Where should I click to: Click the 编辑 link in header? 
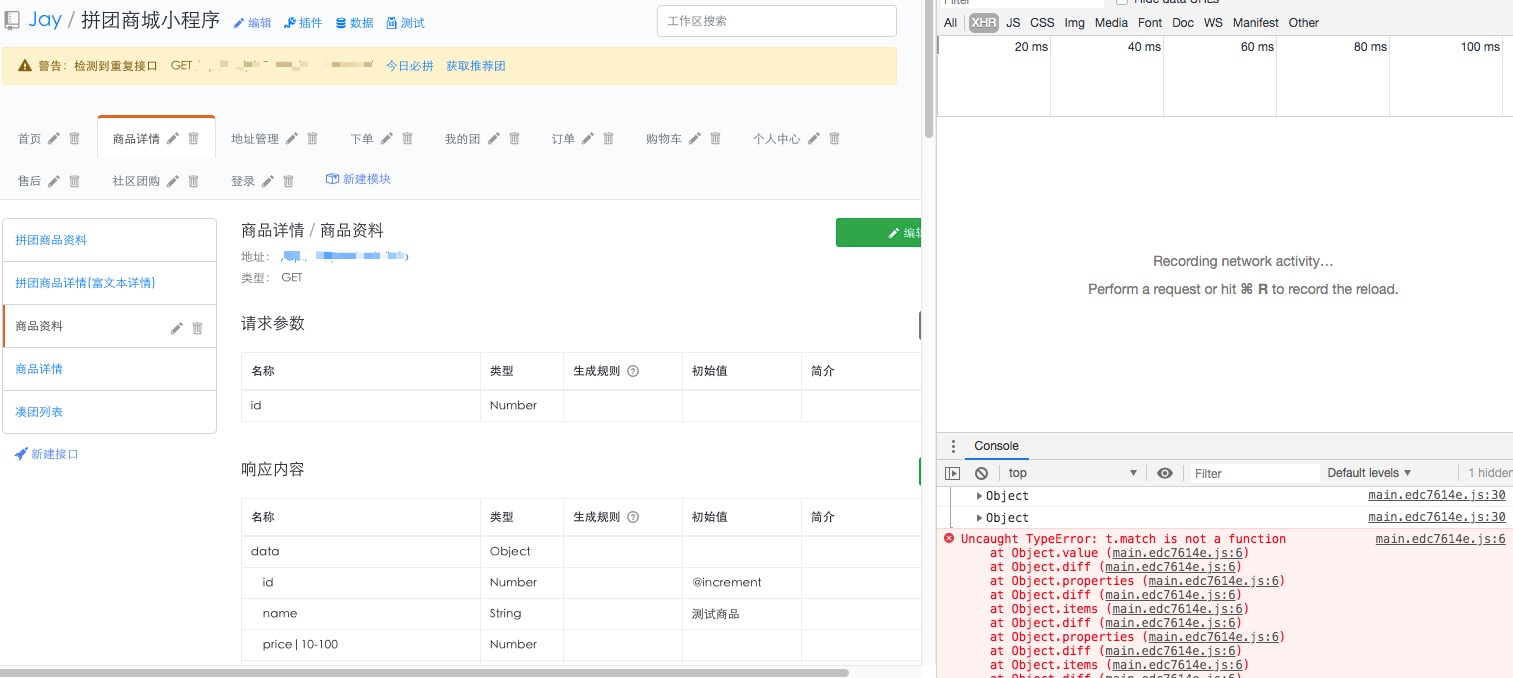pos(252,23)
